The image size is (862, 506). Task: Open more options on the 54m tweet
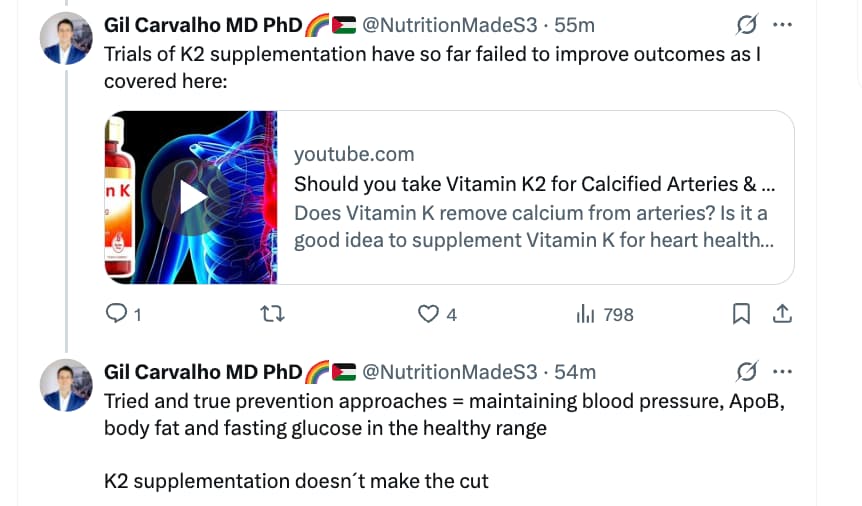pyautogui.click(x=783, y=372)
